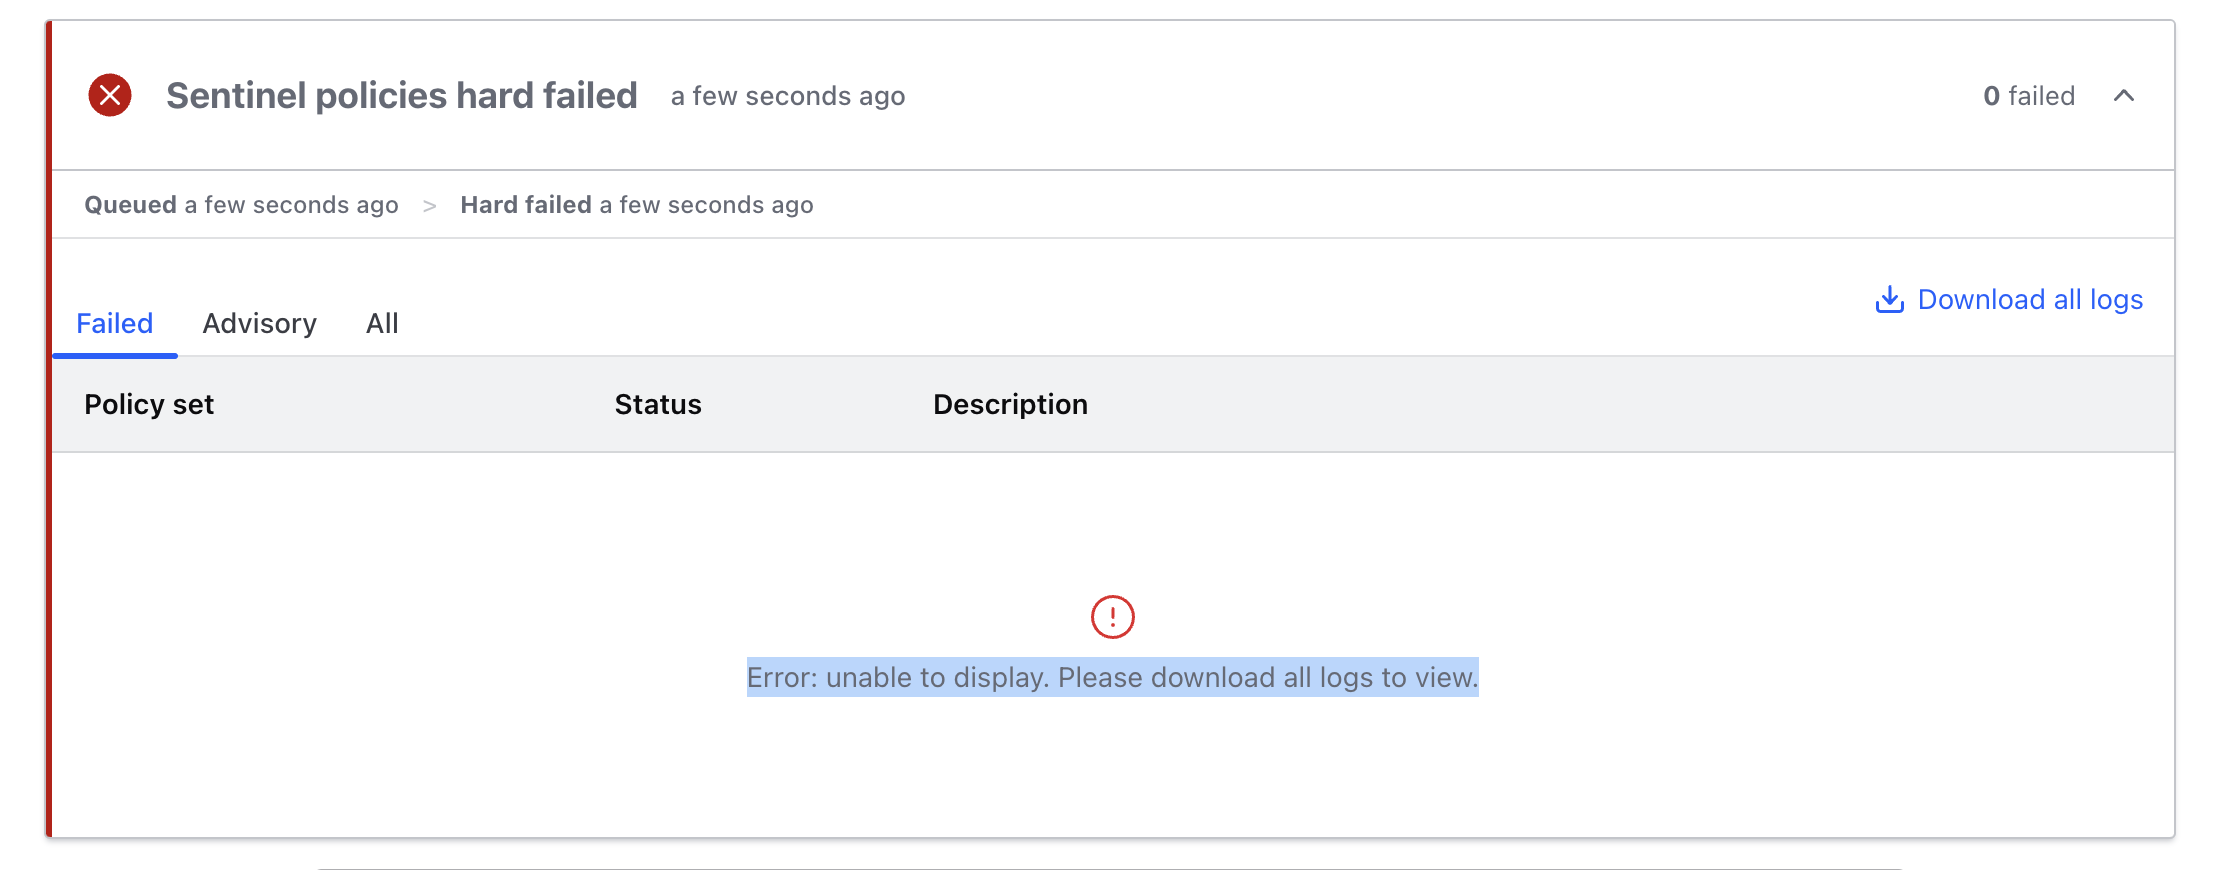Image resolution: width=2216 pixels, height=870 pixels.
Task: Download all logs via the link
Action: coord(2030,300)
